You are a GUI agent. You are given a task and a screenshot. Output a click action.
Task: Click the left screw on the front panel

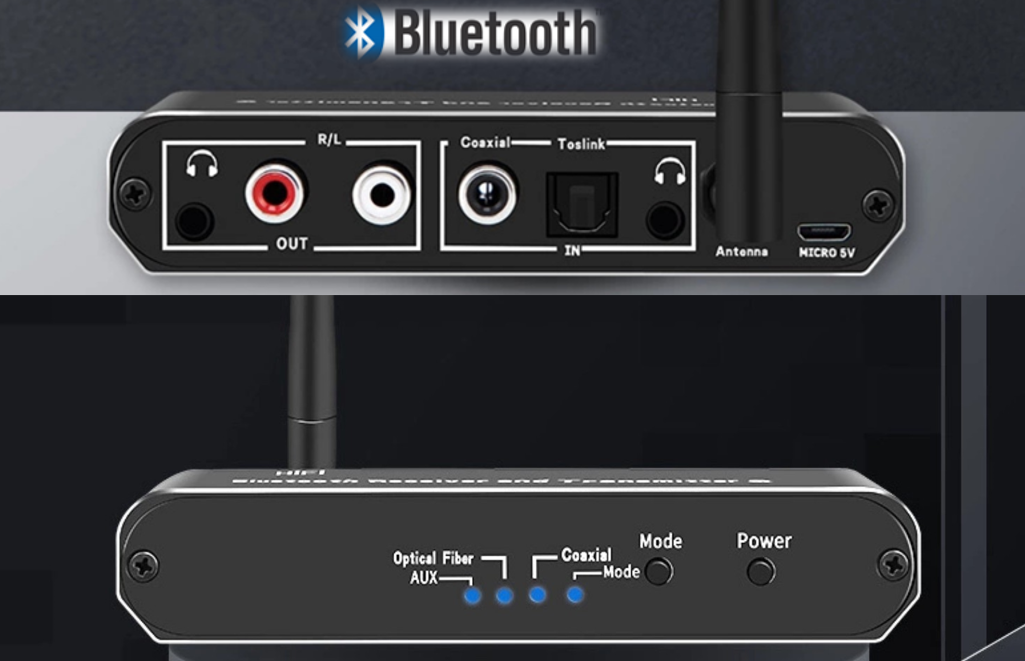[144, 566]
